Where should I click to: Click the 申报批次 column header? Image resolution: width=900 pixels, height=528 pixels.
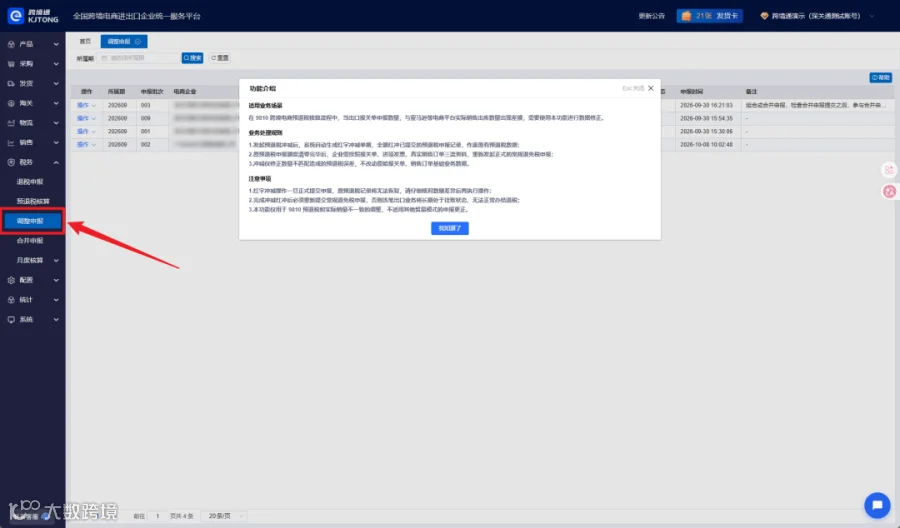(x=152, y=92)
